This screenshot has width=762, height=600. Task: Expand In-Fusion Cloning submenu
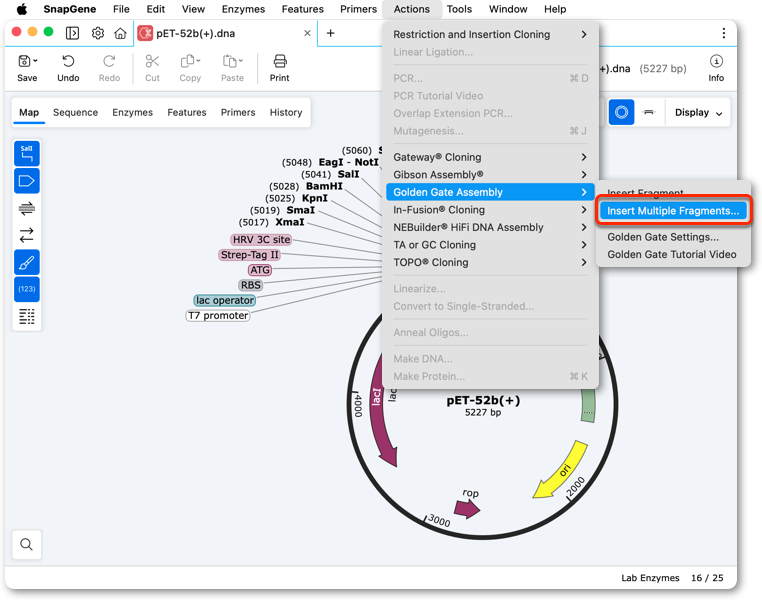(490, 210)
